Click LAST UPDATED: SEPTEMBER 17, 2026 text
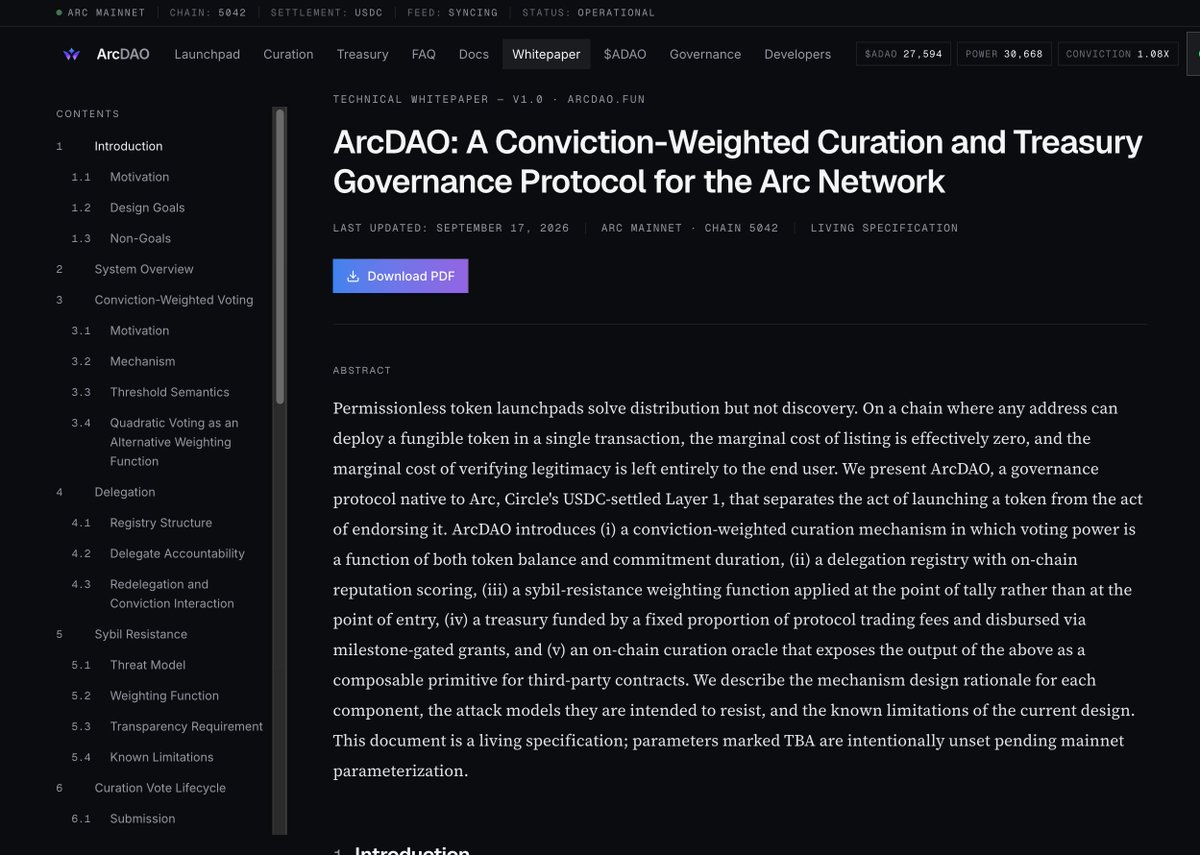Viewport: 1200px width, 855px height. coord(451,228)
